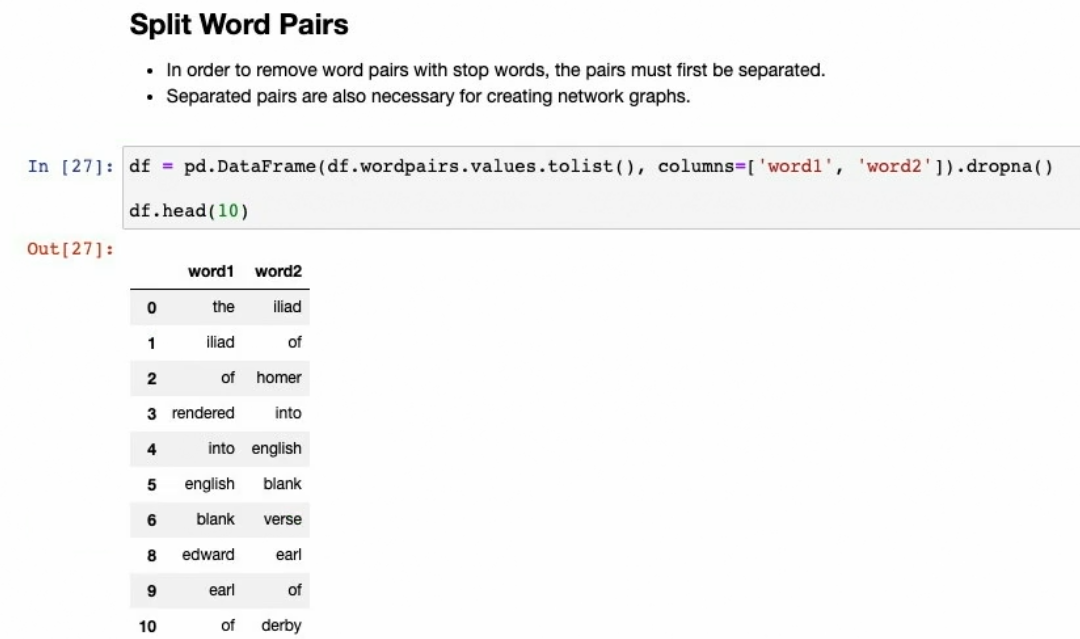The image size is (1080, 639).
Task: Click the df.head(10) line in the code cell
Action: tap(180, 213)
